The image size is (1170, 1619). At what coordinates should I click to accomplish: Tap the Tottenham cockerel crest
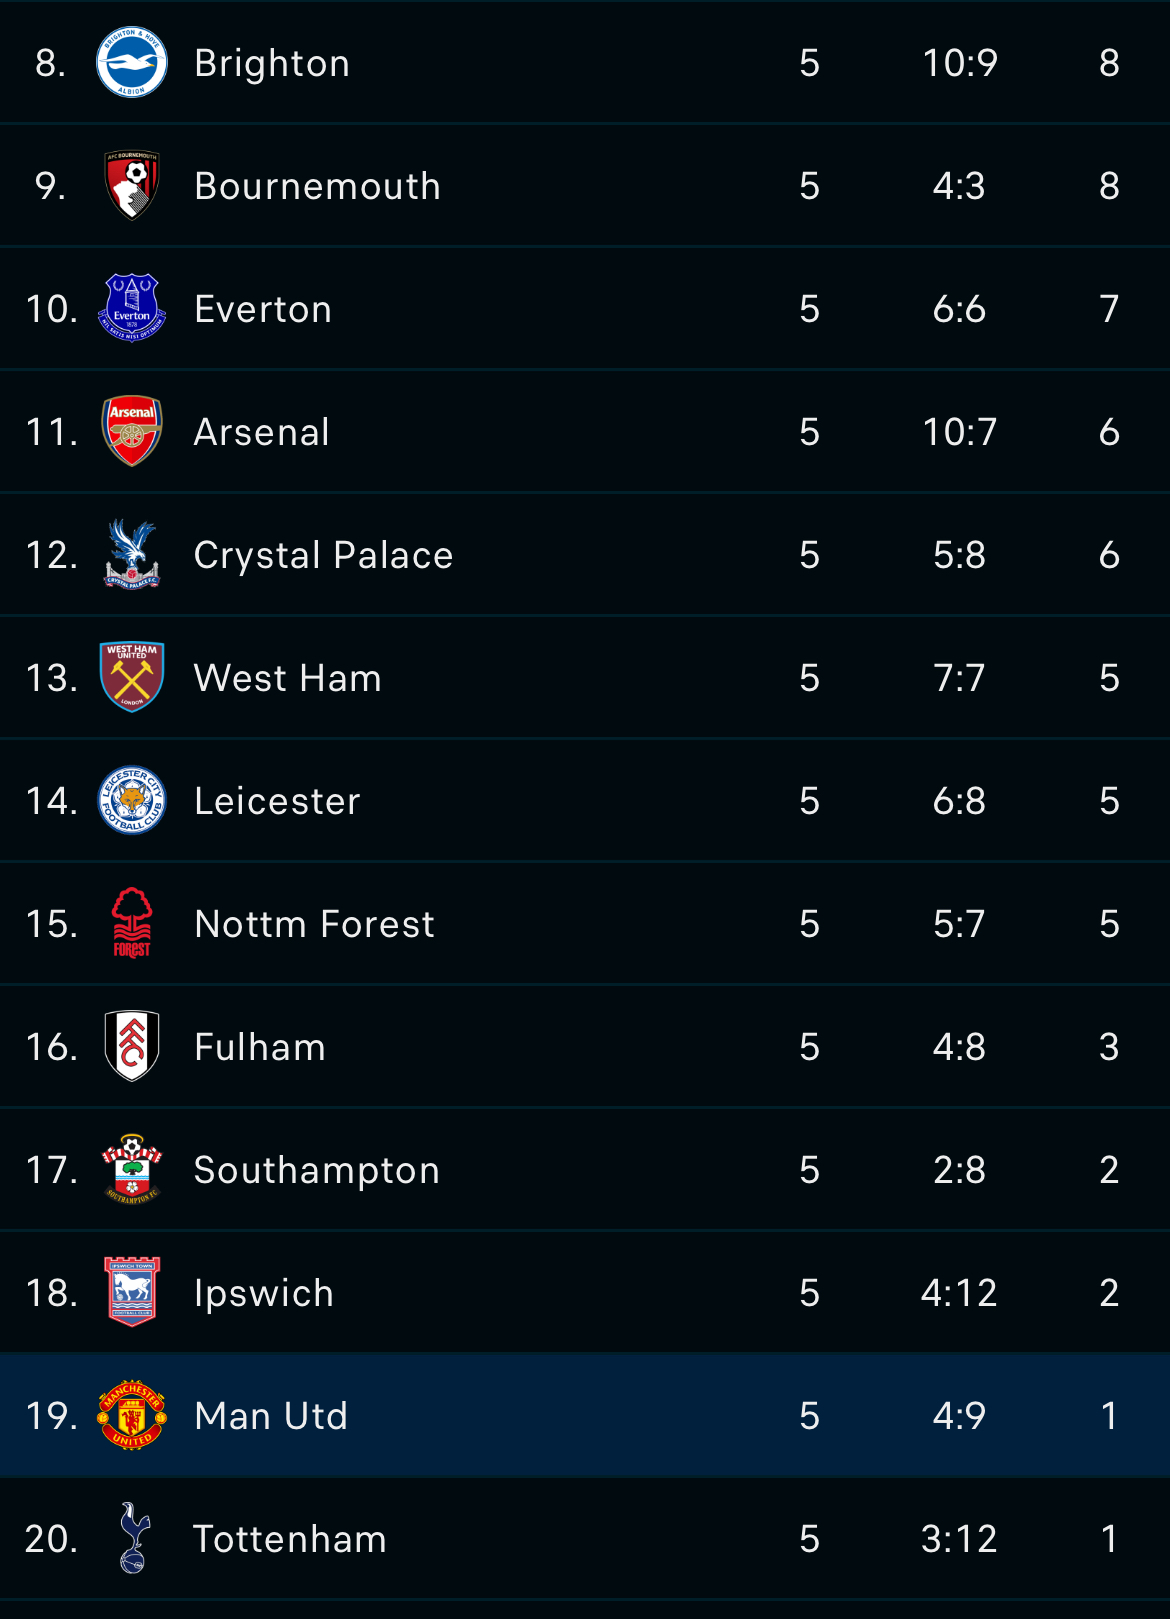click(132, 1538)
